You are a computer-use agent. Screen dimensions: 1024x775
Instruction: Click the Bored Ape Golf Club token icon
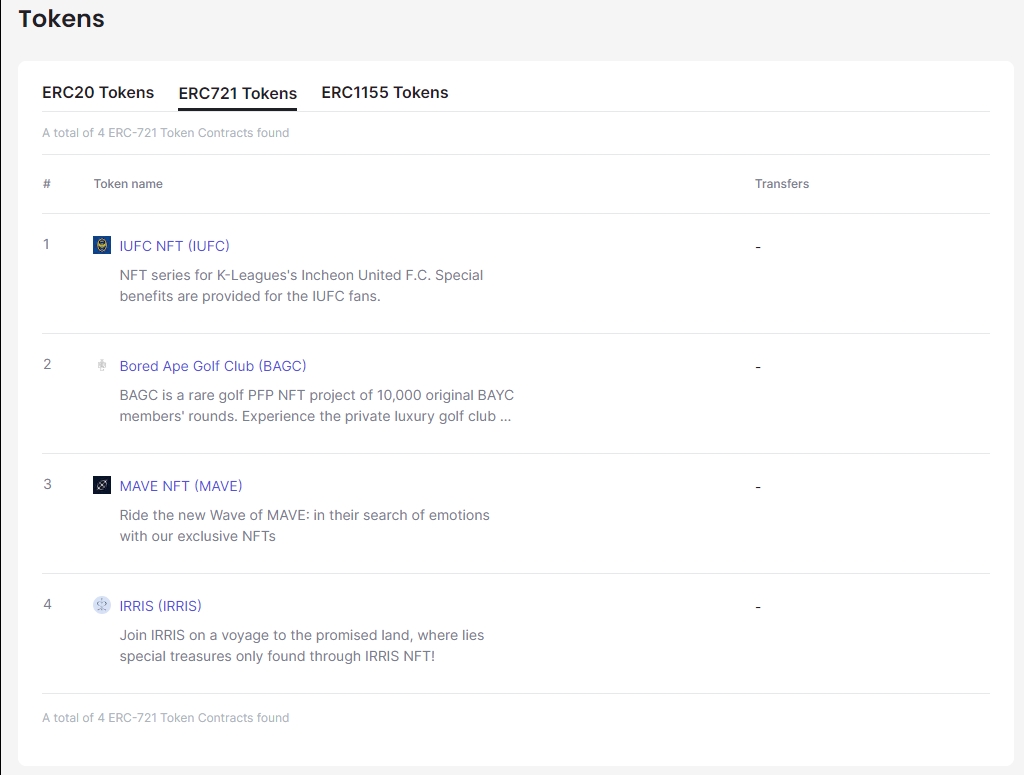101,365
